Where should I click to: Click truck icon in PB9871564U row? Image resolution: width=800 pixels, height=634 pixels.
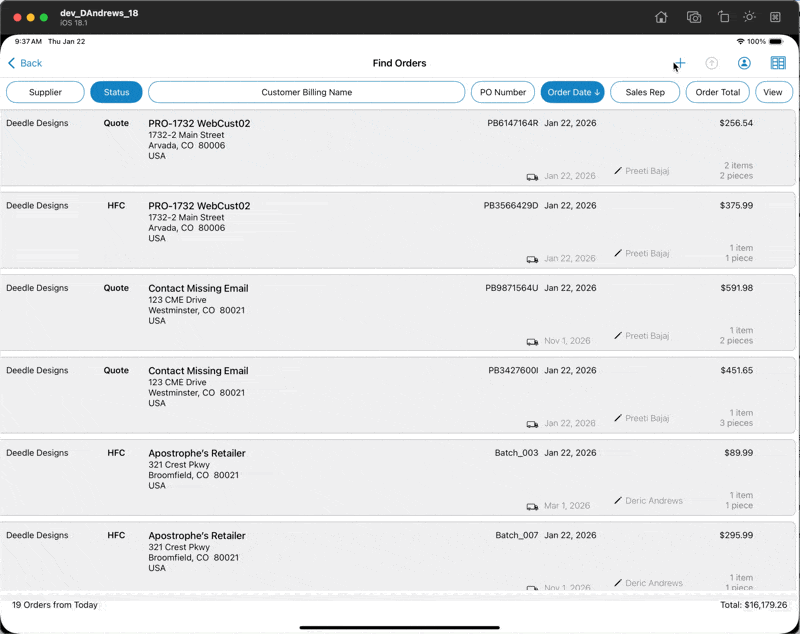(x=532, y=342)
